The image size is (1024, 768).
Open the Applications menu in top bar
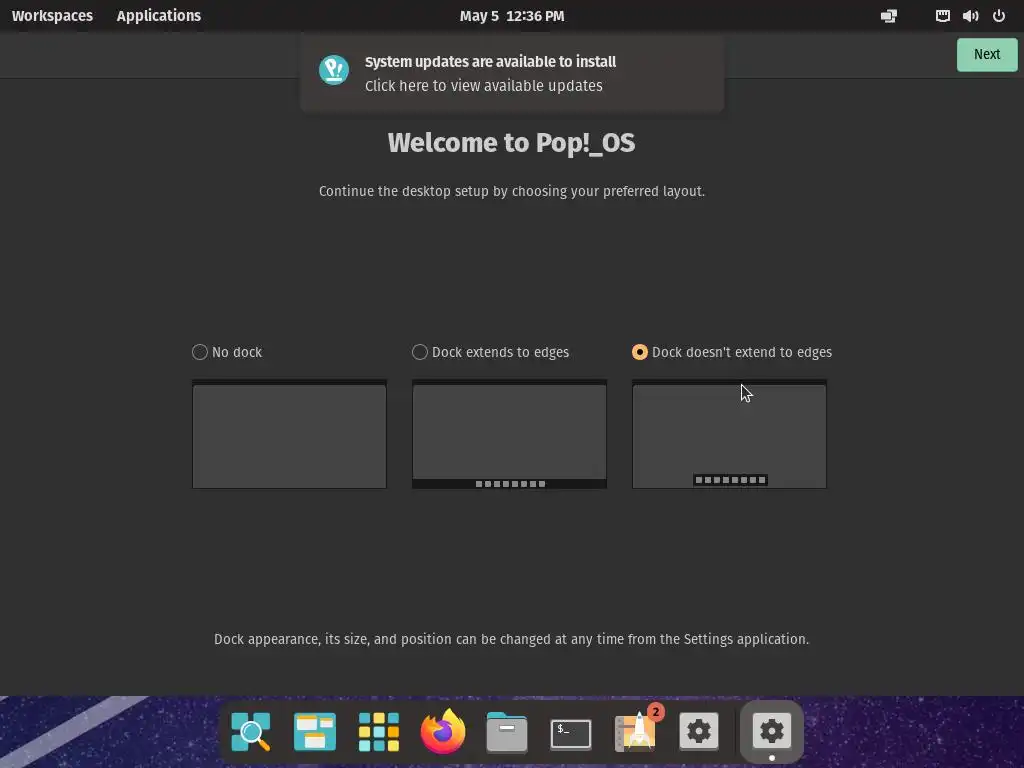tap(159, 16)
